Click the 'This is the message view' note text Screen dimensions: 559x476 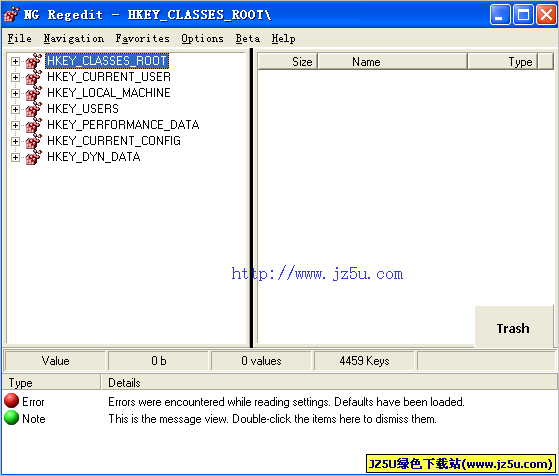(x=272, y=419)
